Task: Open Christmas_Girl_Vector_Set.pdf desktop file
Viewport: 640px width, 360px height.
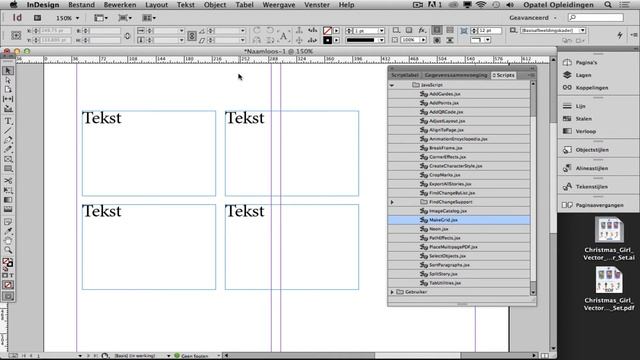Action: pos(609,289)
